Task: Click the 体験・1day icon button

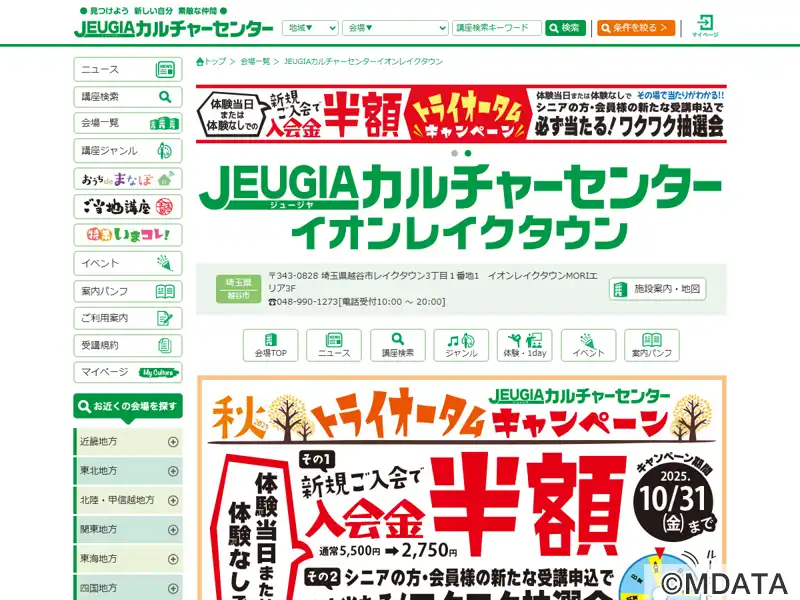Action: pyautogui.click(x=525, y=345)
